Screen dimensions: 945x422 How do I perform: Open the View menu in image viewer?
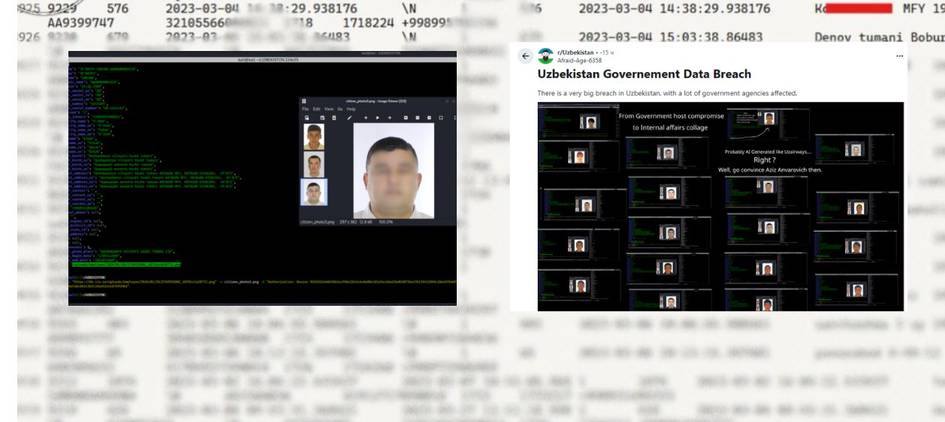pyautogui.click(x=329, y=108)
